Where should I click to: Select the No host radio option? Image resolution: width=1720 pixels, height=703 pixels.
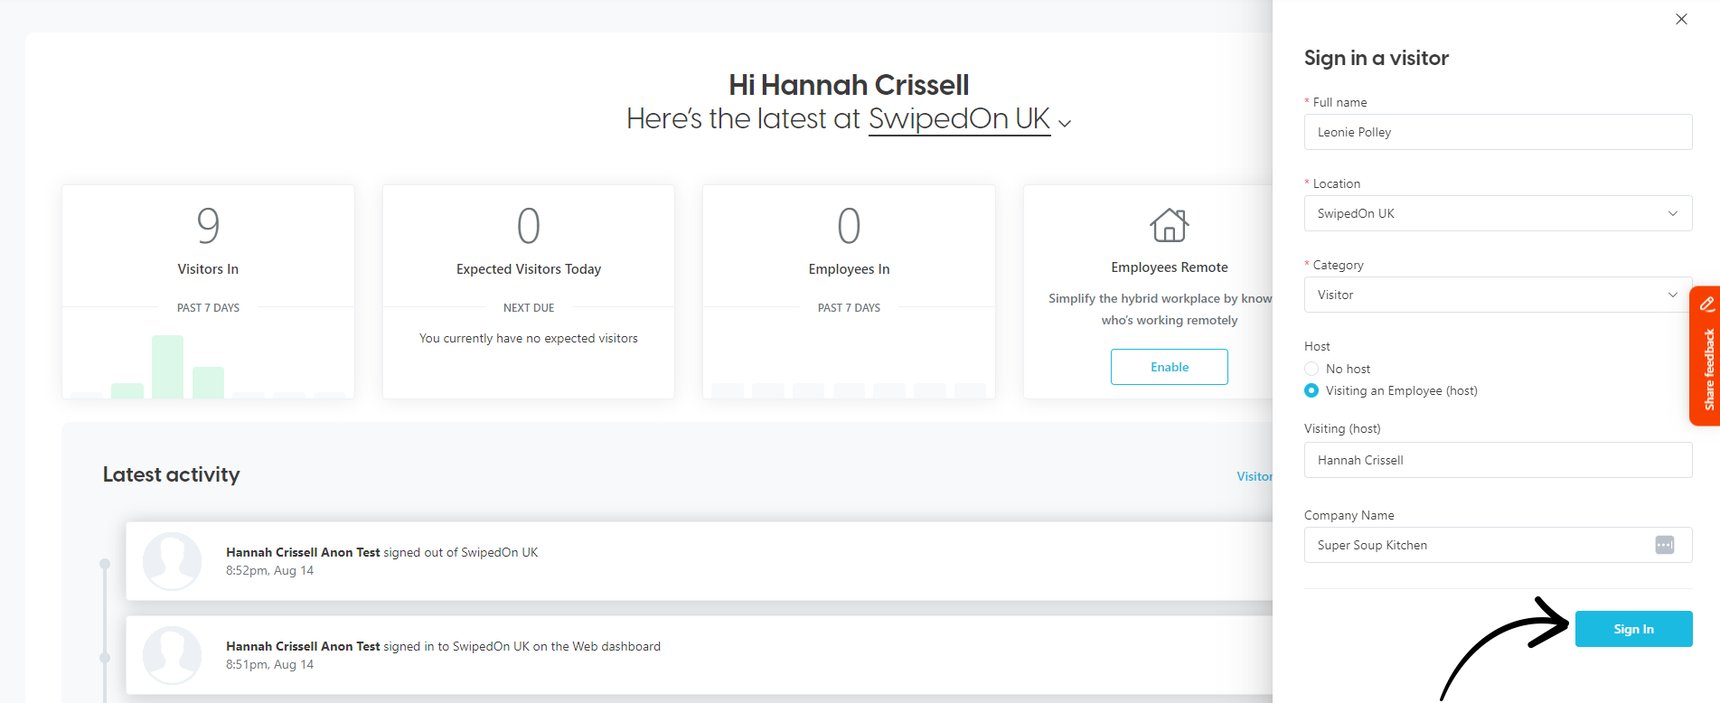1312,369
